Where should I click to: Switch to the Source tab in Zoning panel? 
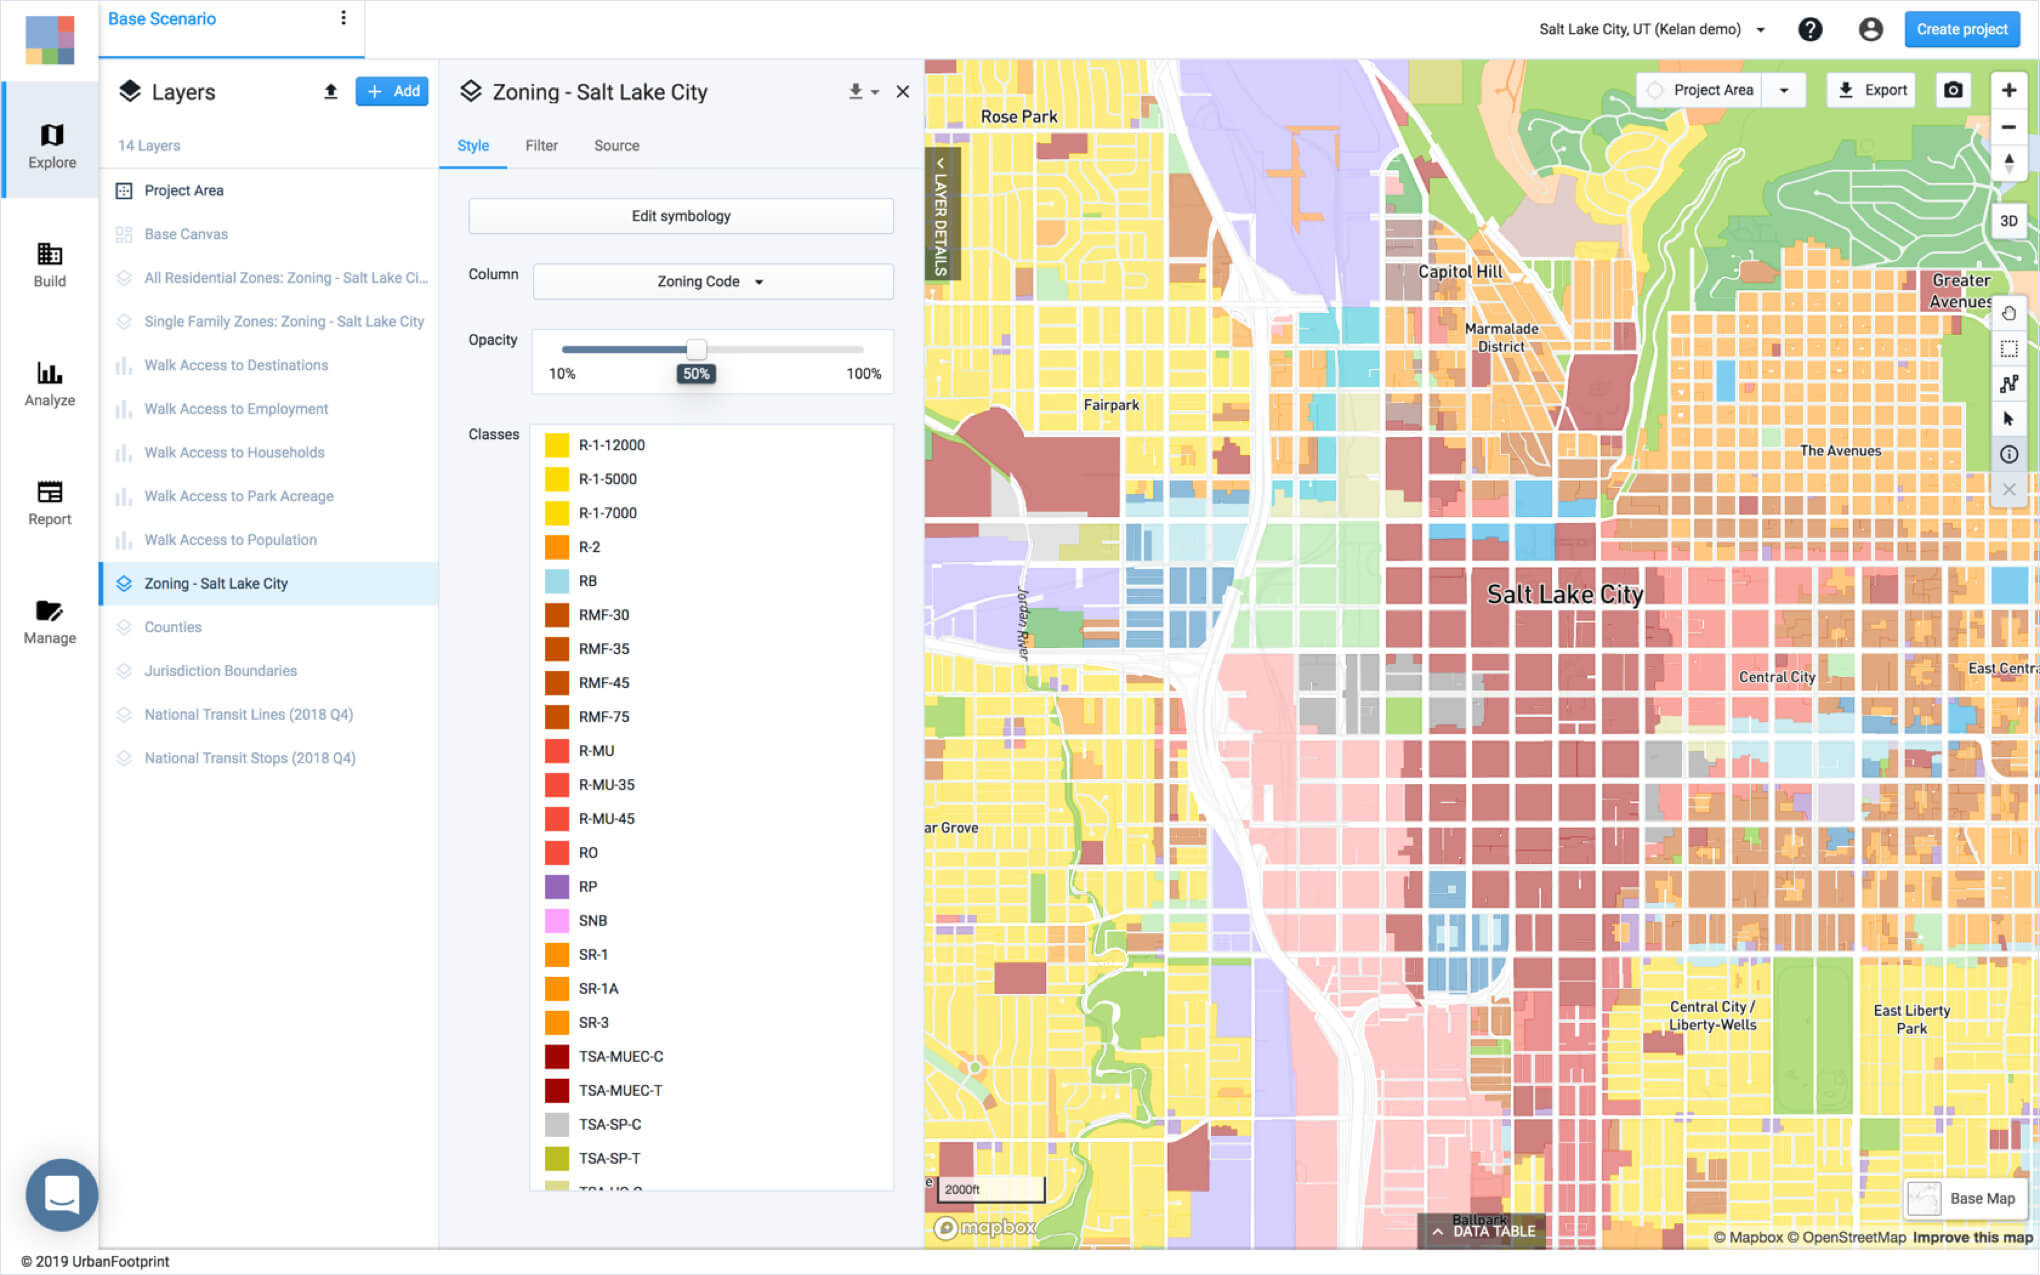pyautogui.click(x=617, y=145)
